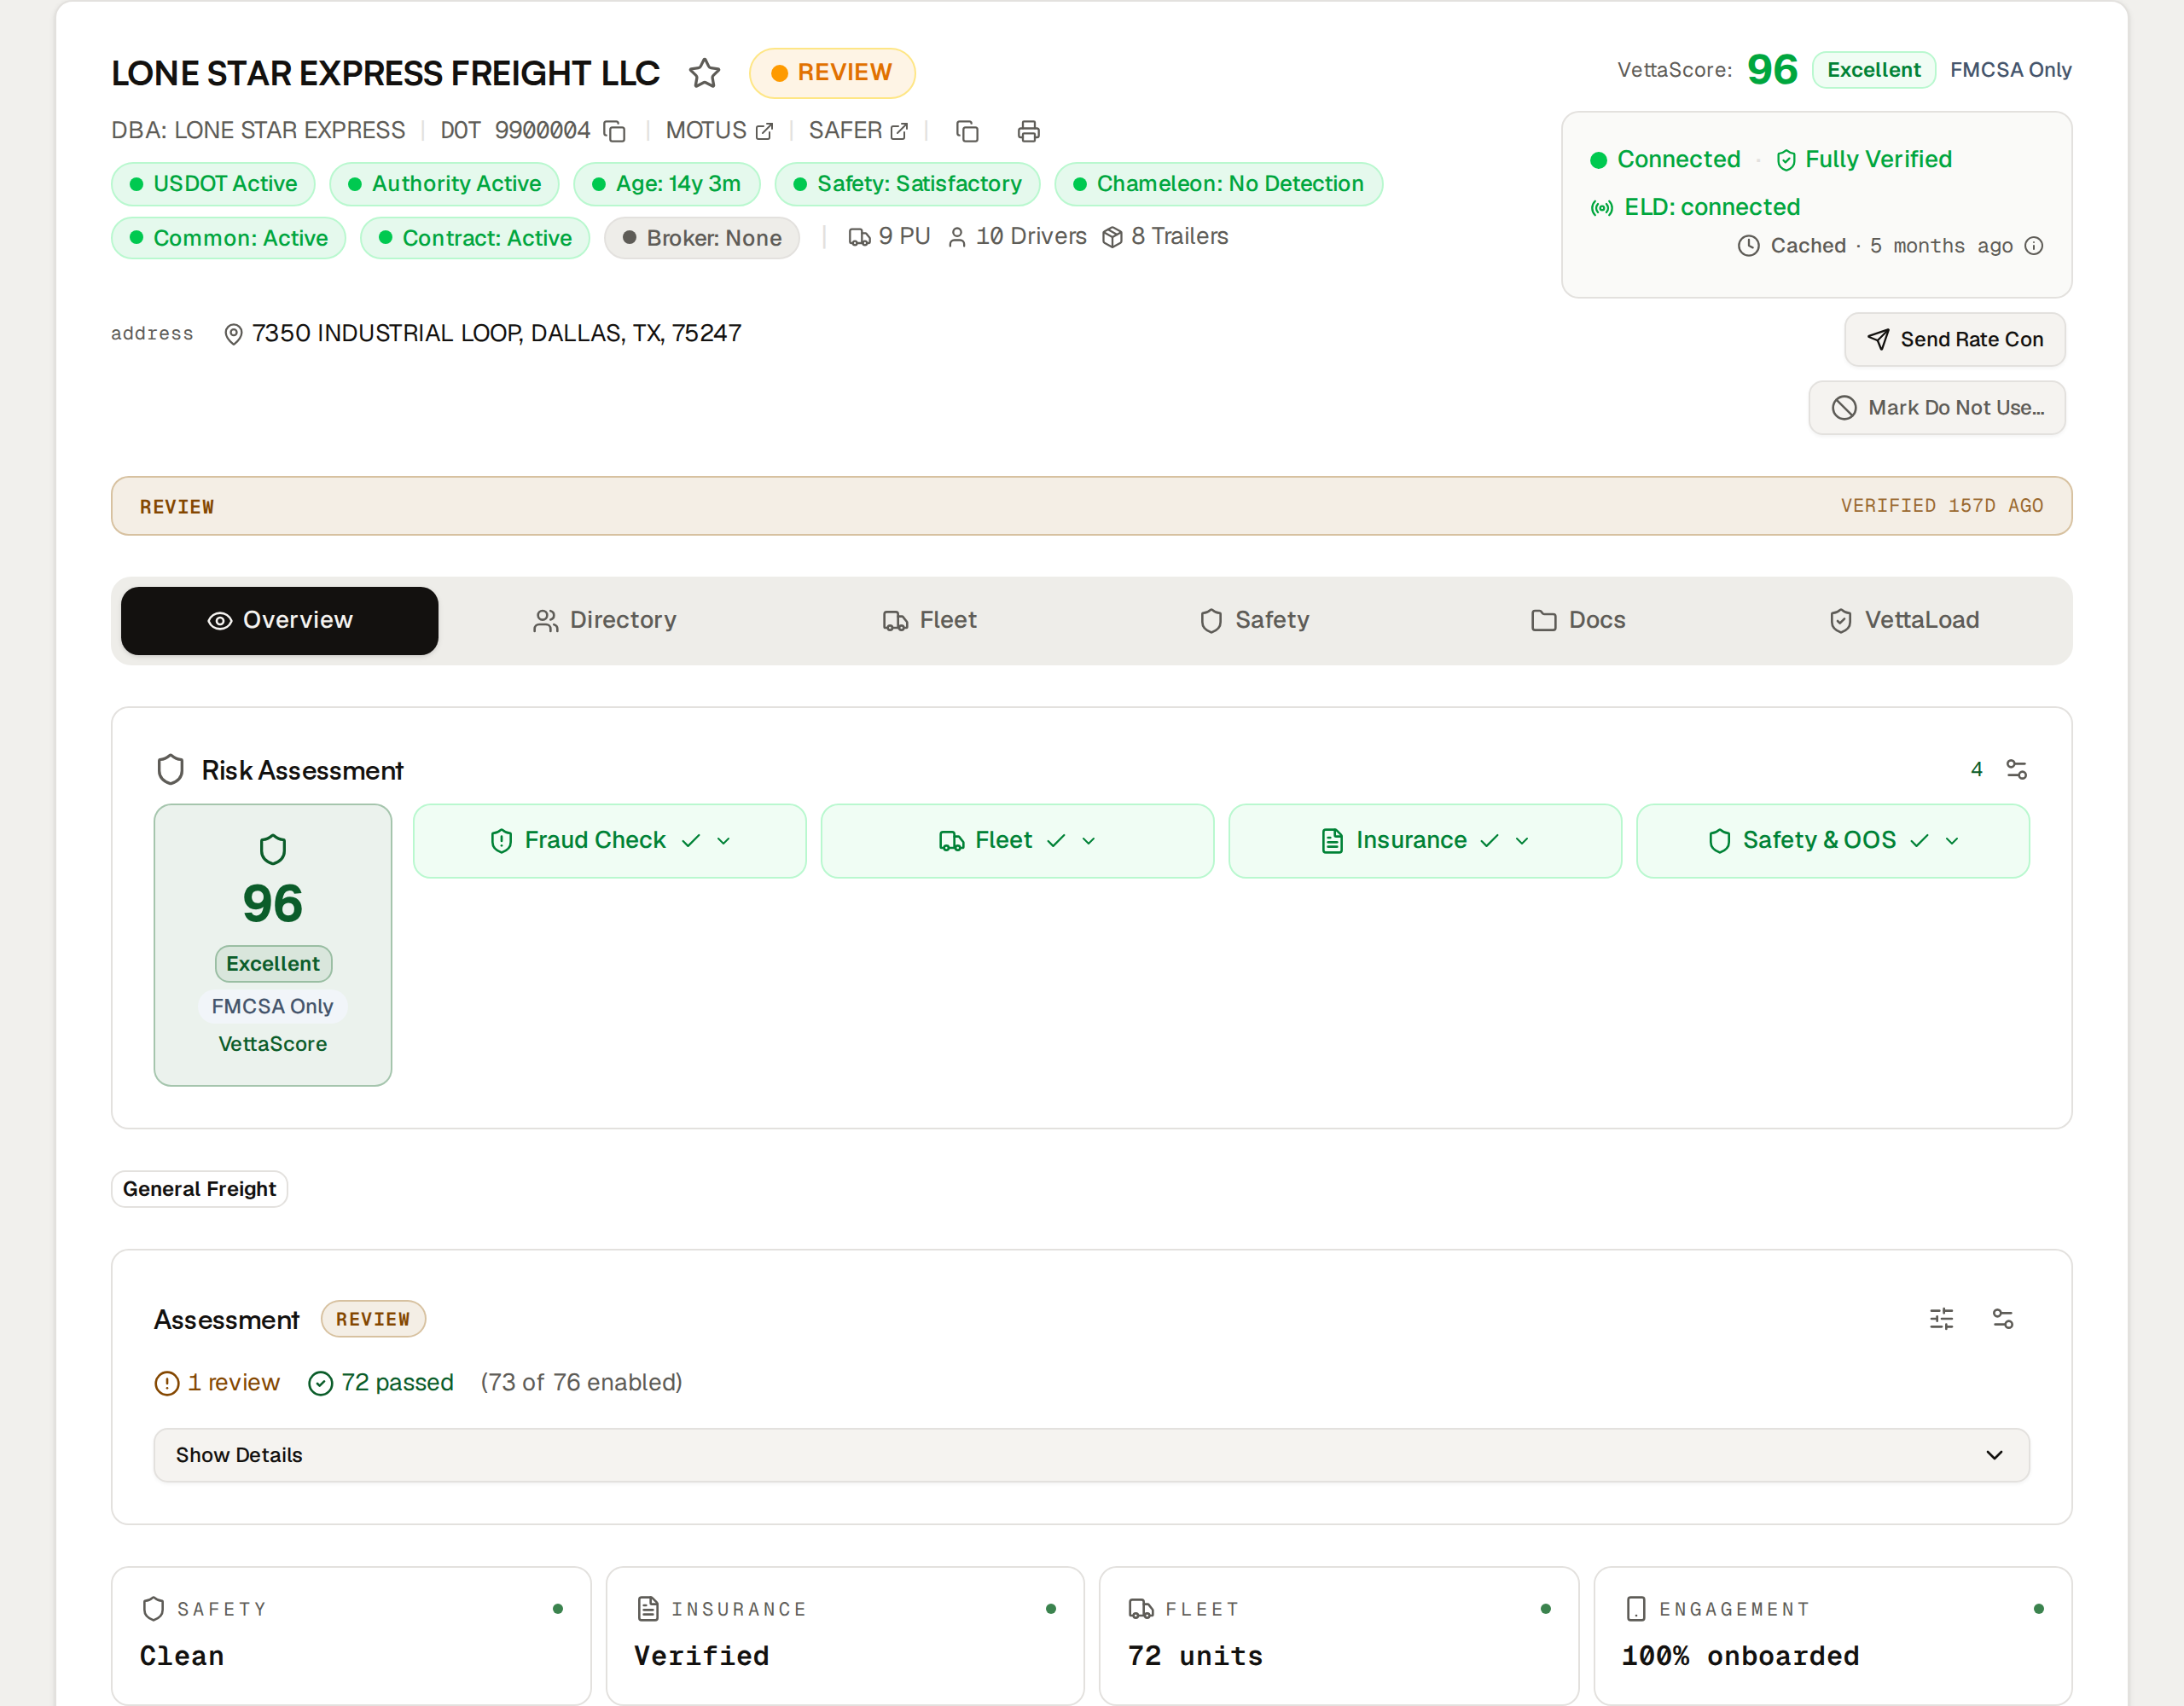This screenshot has width=2184, height=1706.
Task: Click the green Connected status
Action: tap(1665, 160)
